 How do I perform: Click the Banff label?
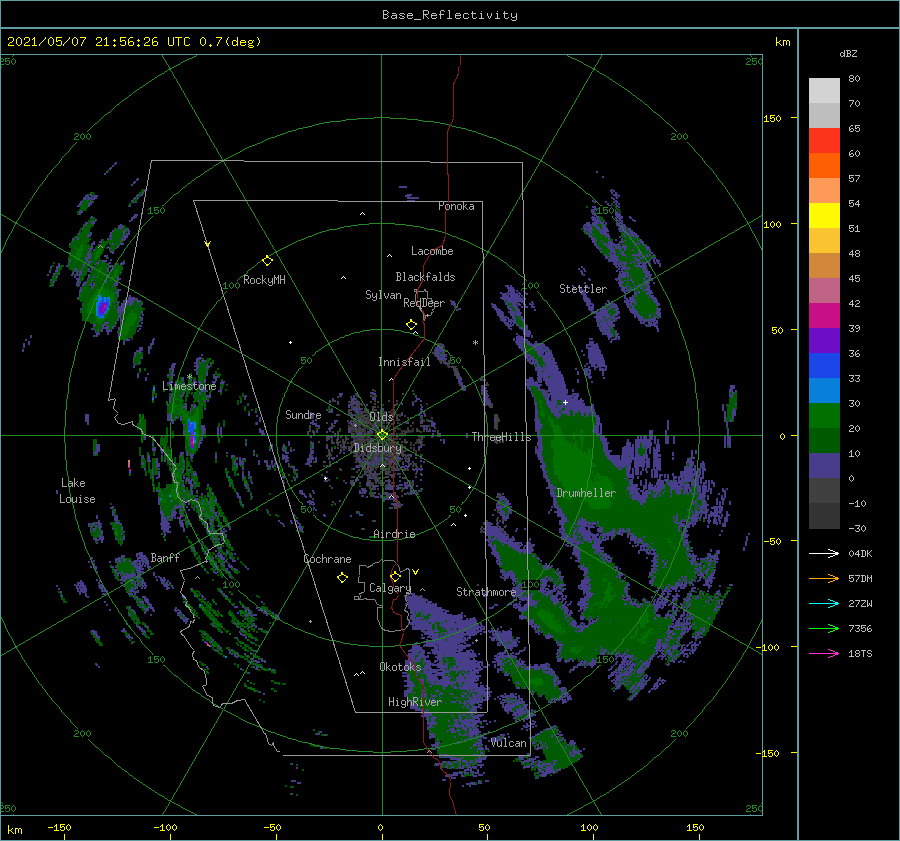[165, 557]
